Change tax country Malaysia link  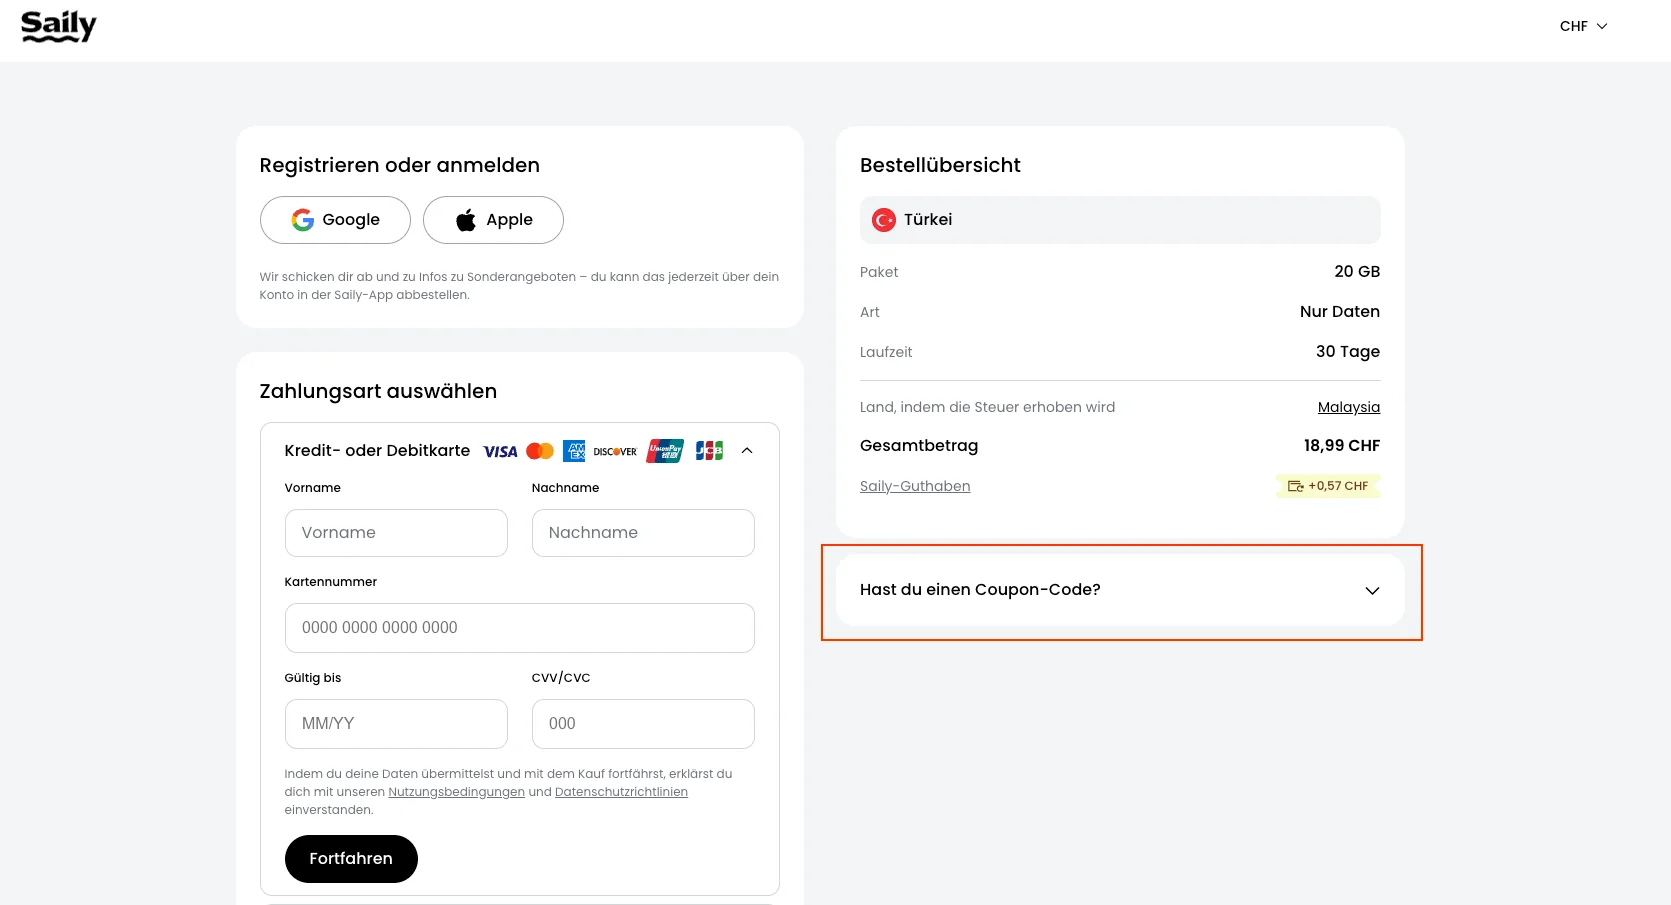[x=1348, y=407]
